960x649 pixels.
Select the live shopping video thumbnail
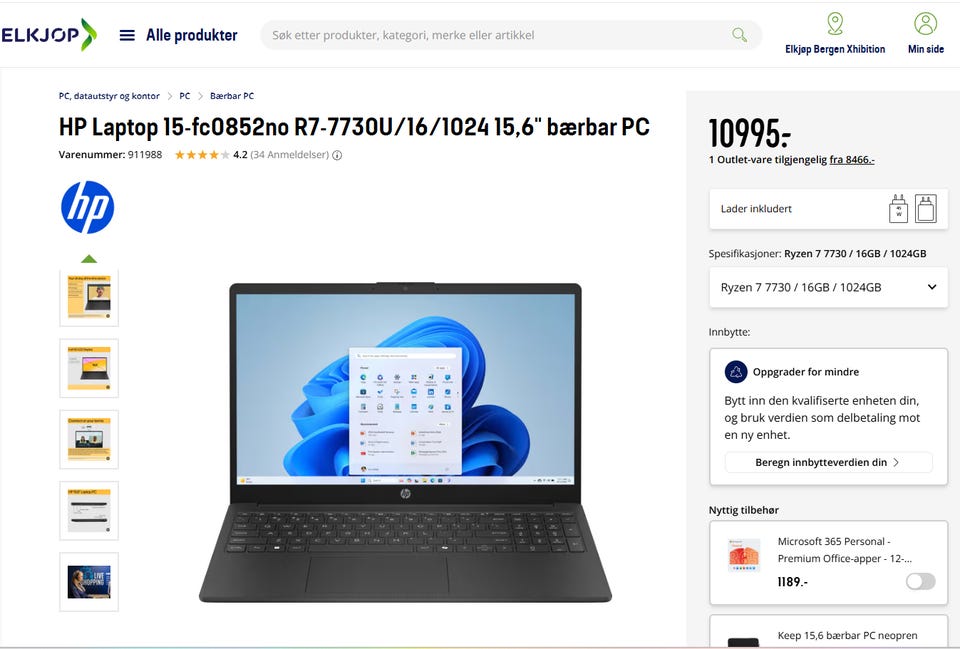pyautogui.click(x=89, y=582)
